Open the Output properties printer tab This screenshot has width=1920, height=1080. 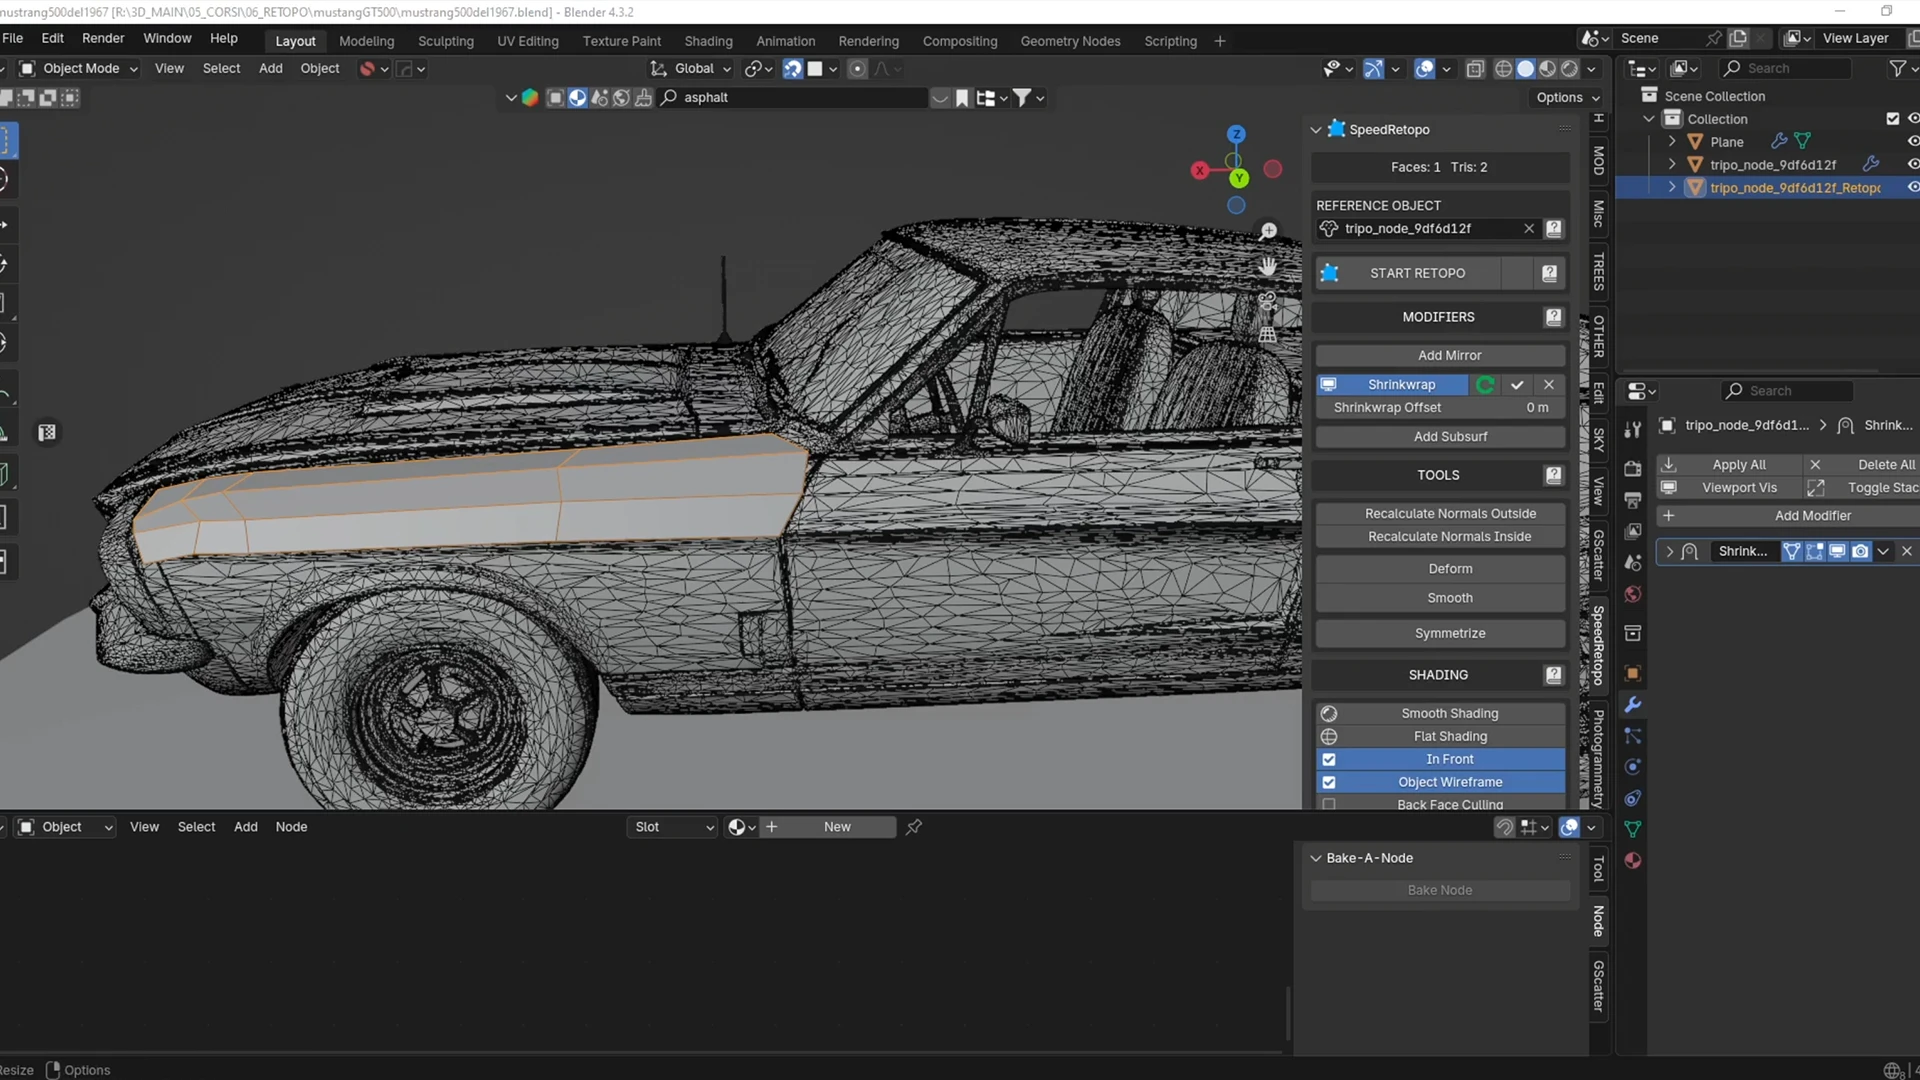coord(1633,499)
